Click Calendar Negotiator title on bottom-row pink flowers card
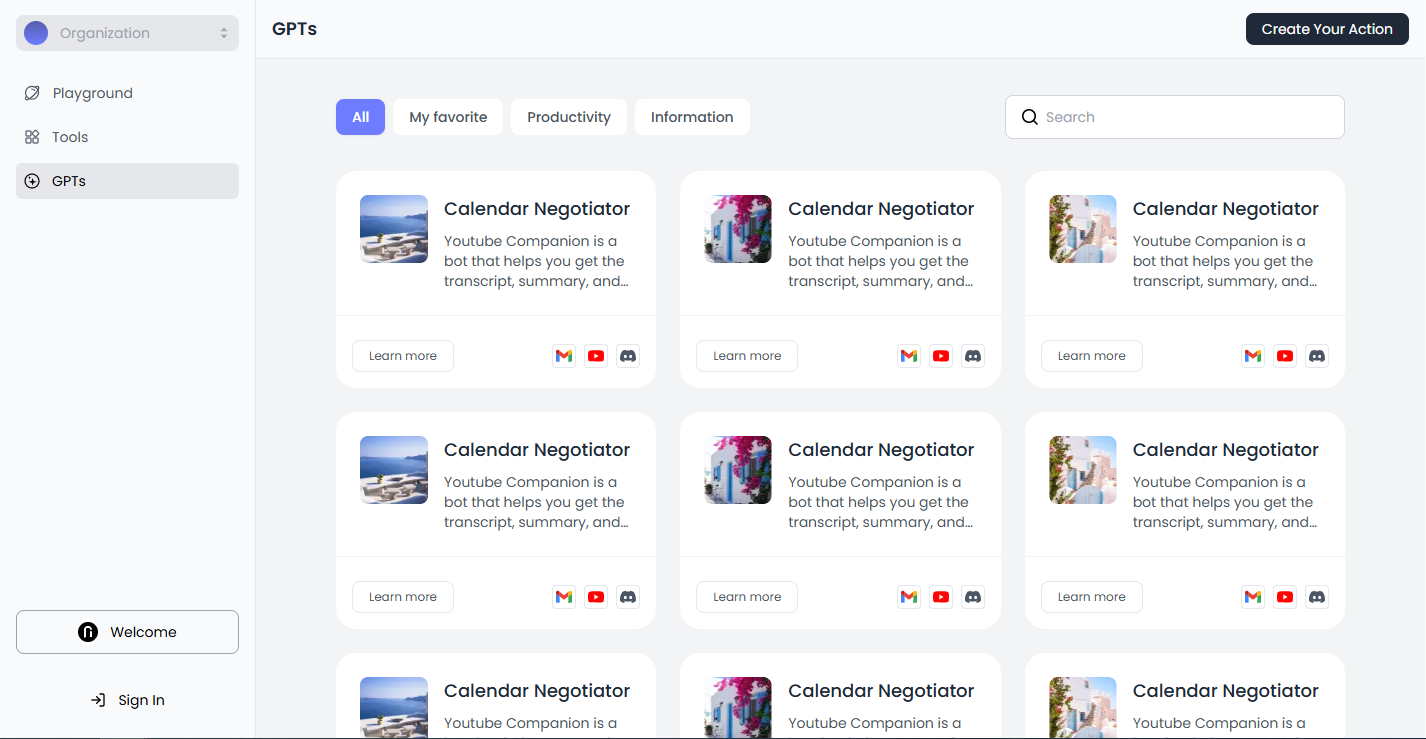The height and width of the screenshot is (739, 1426). [881, 691]
